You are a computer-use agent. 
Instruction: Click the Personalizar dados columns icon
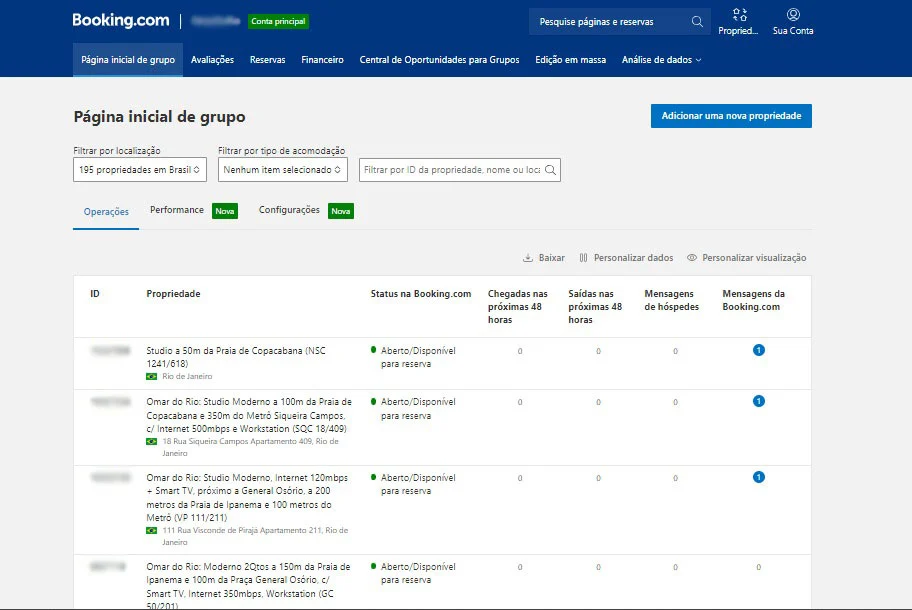[583, 258]
